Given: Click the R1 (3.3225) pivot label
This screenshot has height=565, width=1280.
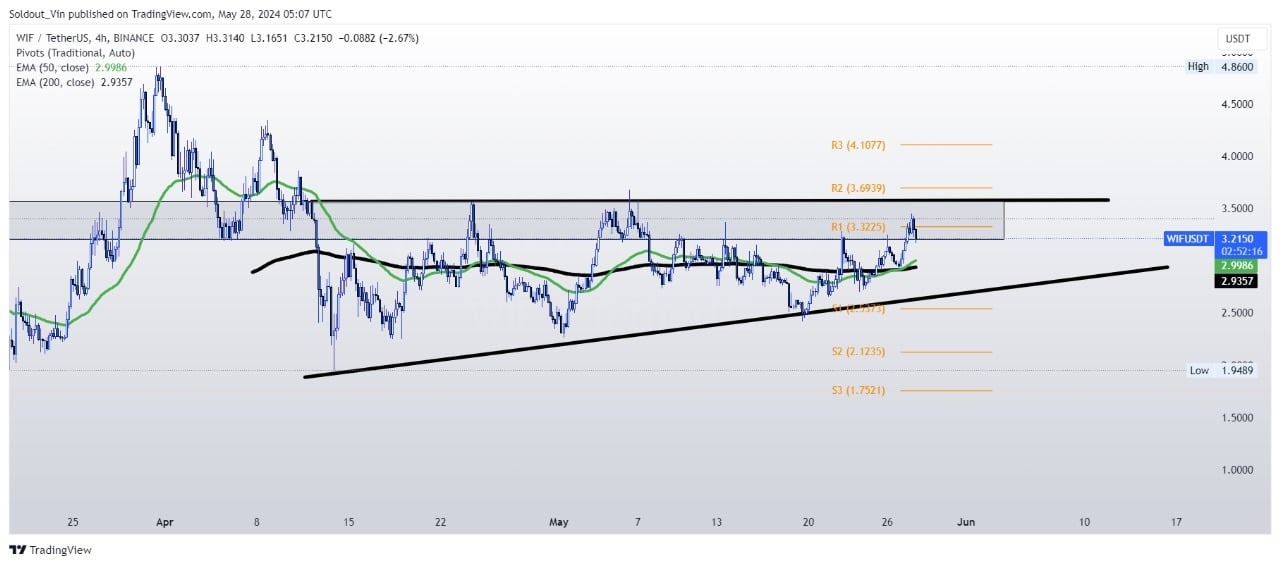Looking at the screenshot, I should click(x=858, y=227).
